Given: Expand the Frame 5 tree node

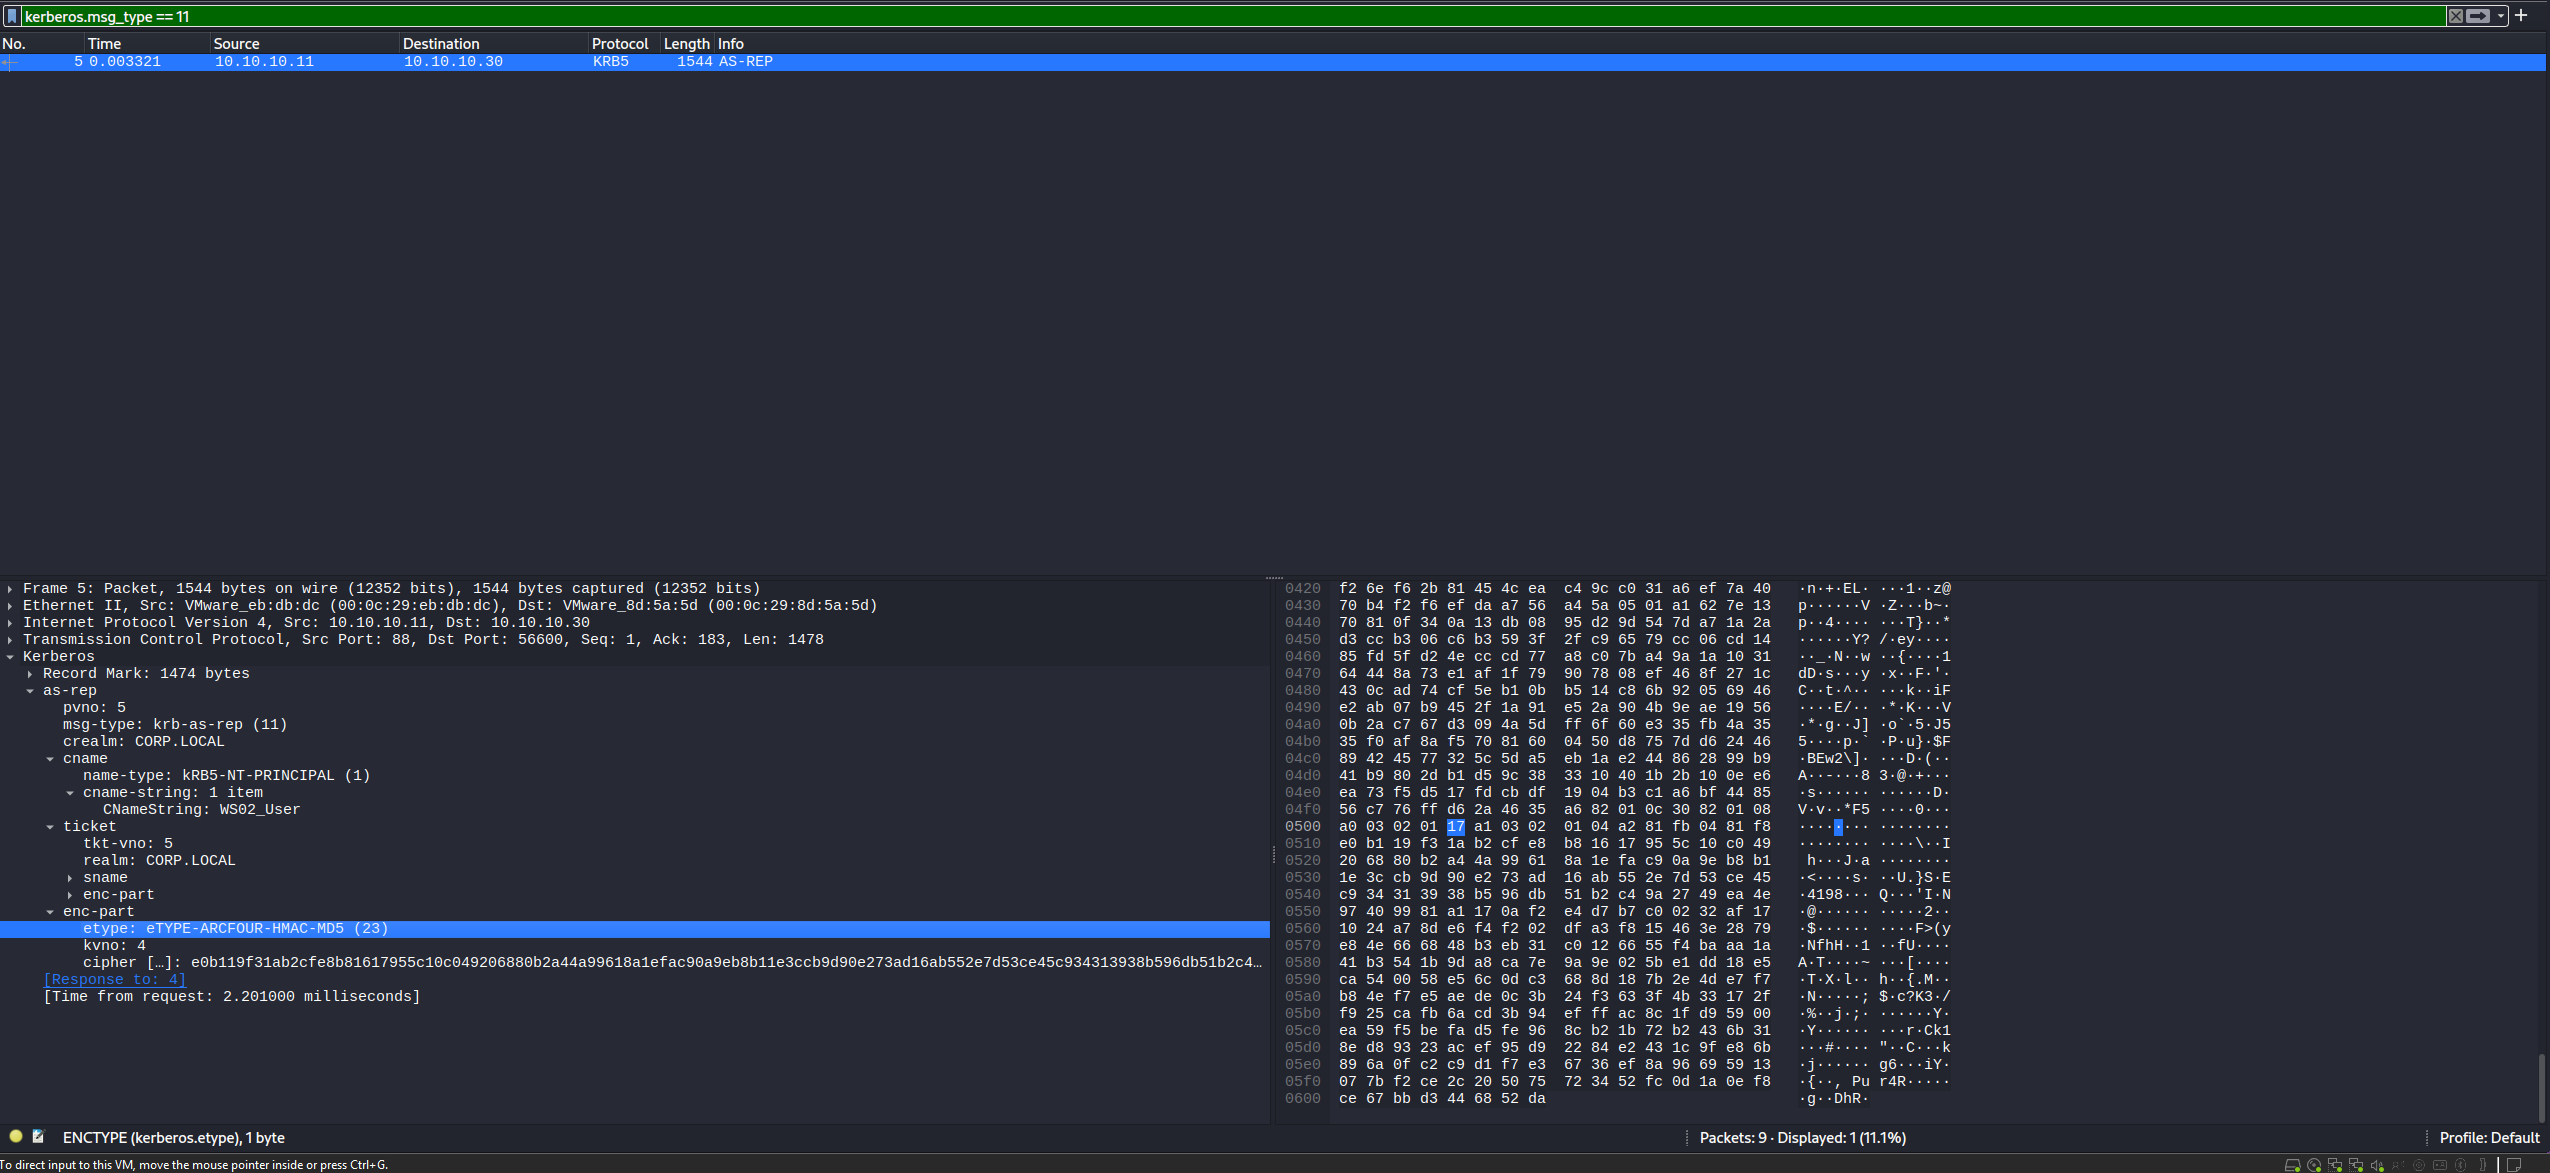Looking at the screenshot, I should click(10, 589).
